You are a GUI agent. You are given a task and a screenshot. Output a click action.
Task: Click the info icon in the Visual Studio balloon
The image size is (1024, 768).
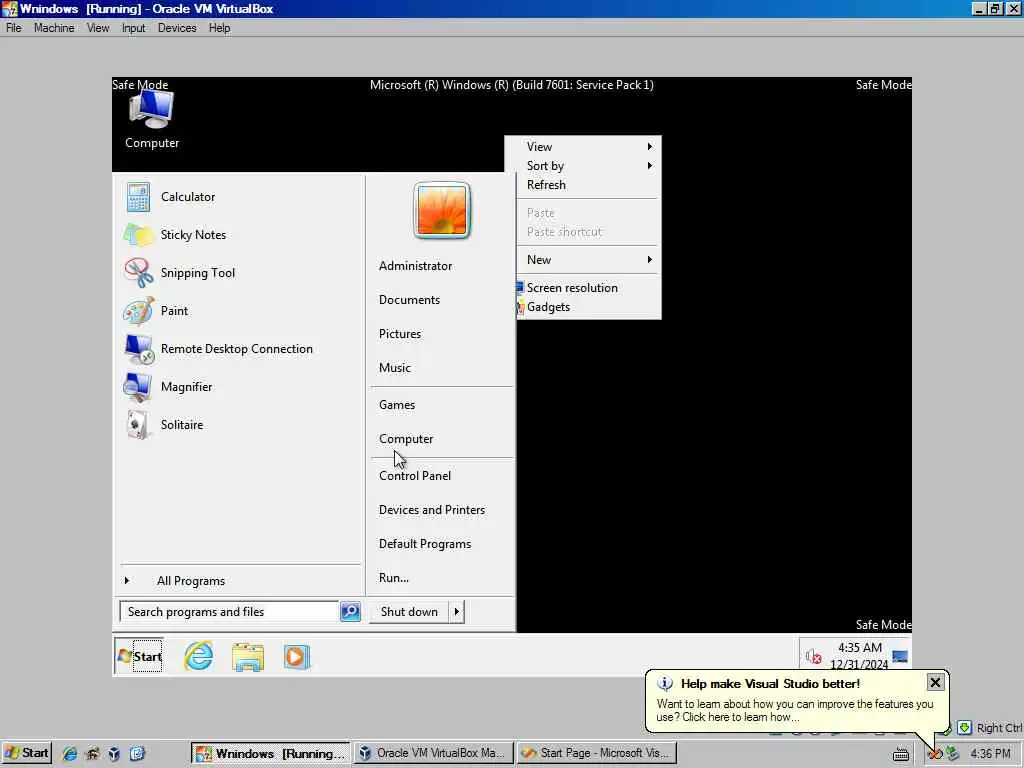665,684
